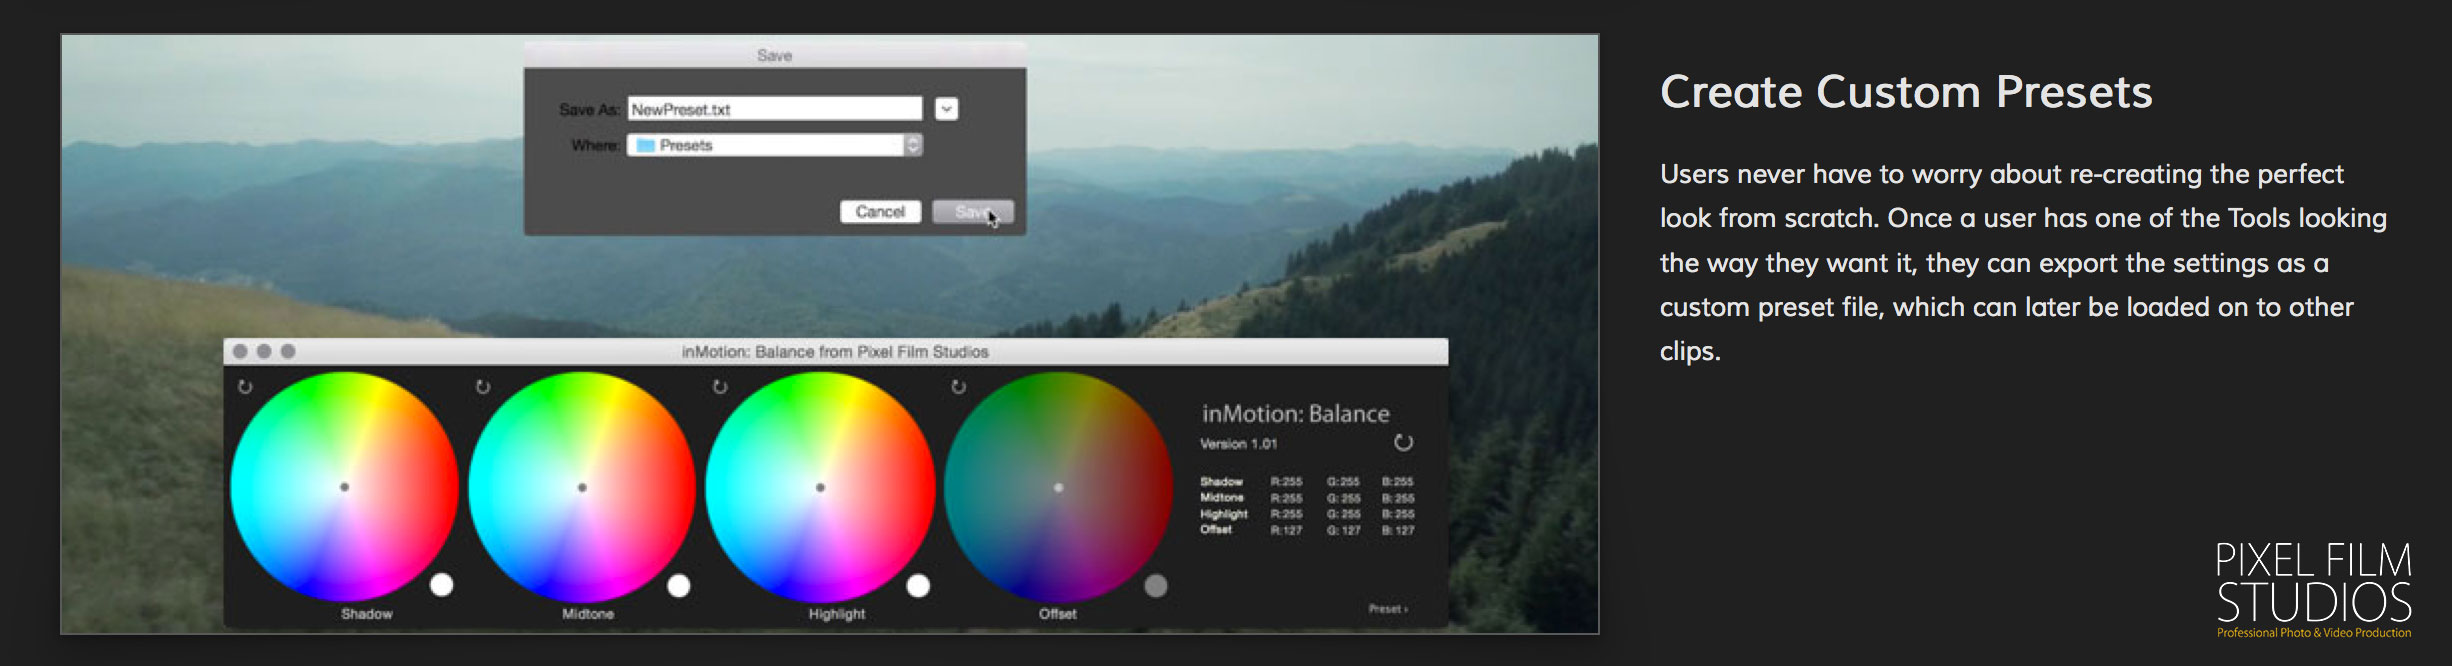This screenshot has width=2452, height=666.
Task: Click the Midtone color wheel center point
Action: point(582,487)
